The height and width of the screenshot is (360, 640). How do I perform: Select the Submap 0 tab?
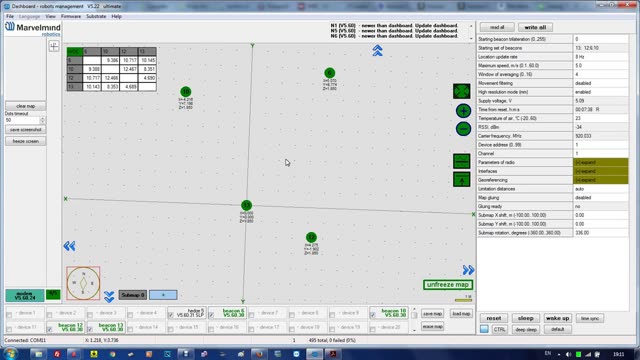point(133,295)
